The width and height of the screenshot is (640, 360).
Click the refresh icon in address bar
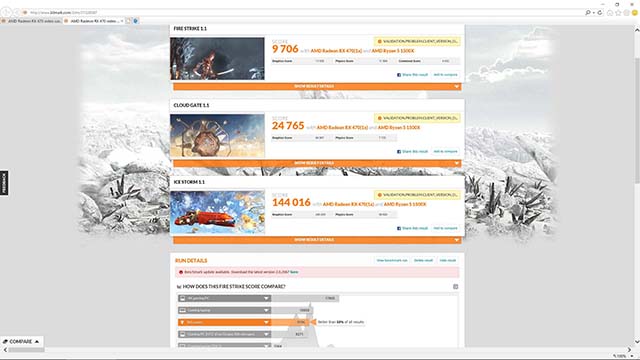[x=600, y=13]
